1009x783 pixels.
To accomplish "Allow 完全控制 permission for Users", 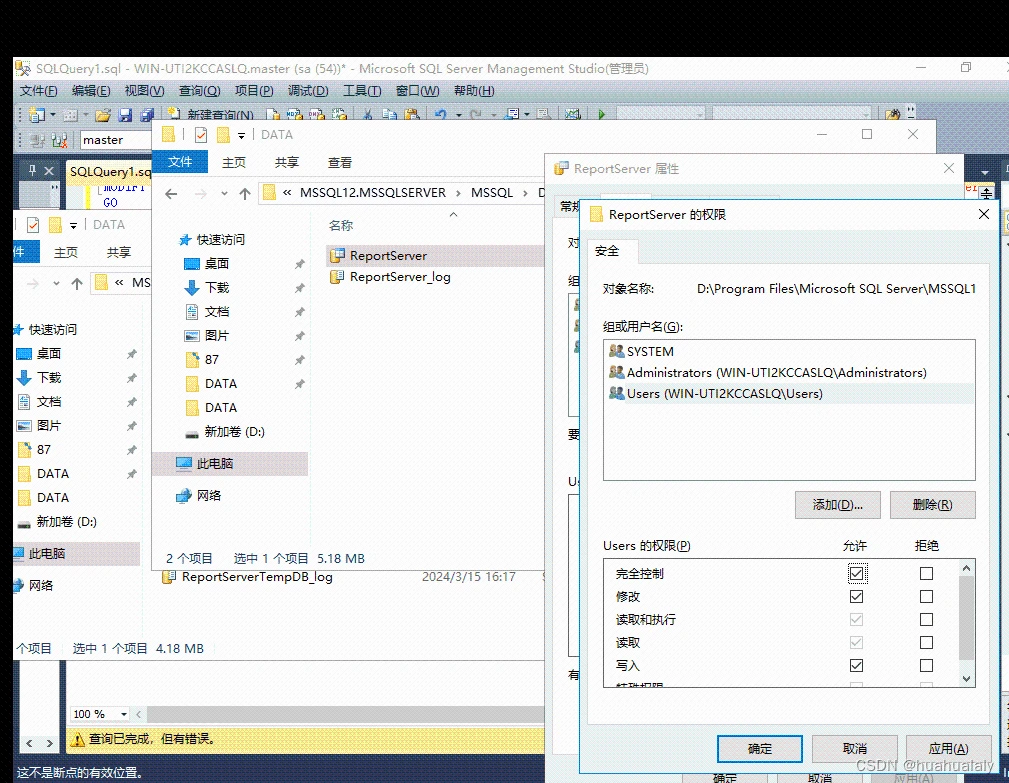I will click(856, 573).
